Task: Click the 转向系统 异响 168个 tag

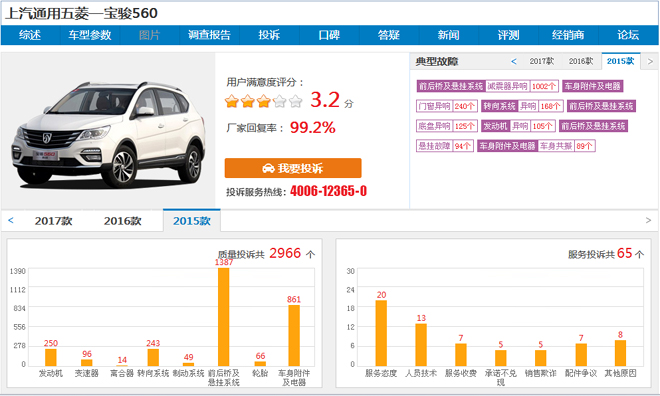Action: pos(522,106)
